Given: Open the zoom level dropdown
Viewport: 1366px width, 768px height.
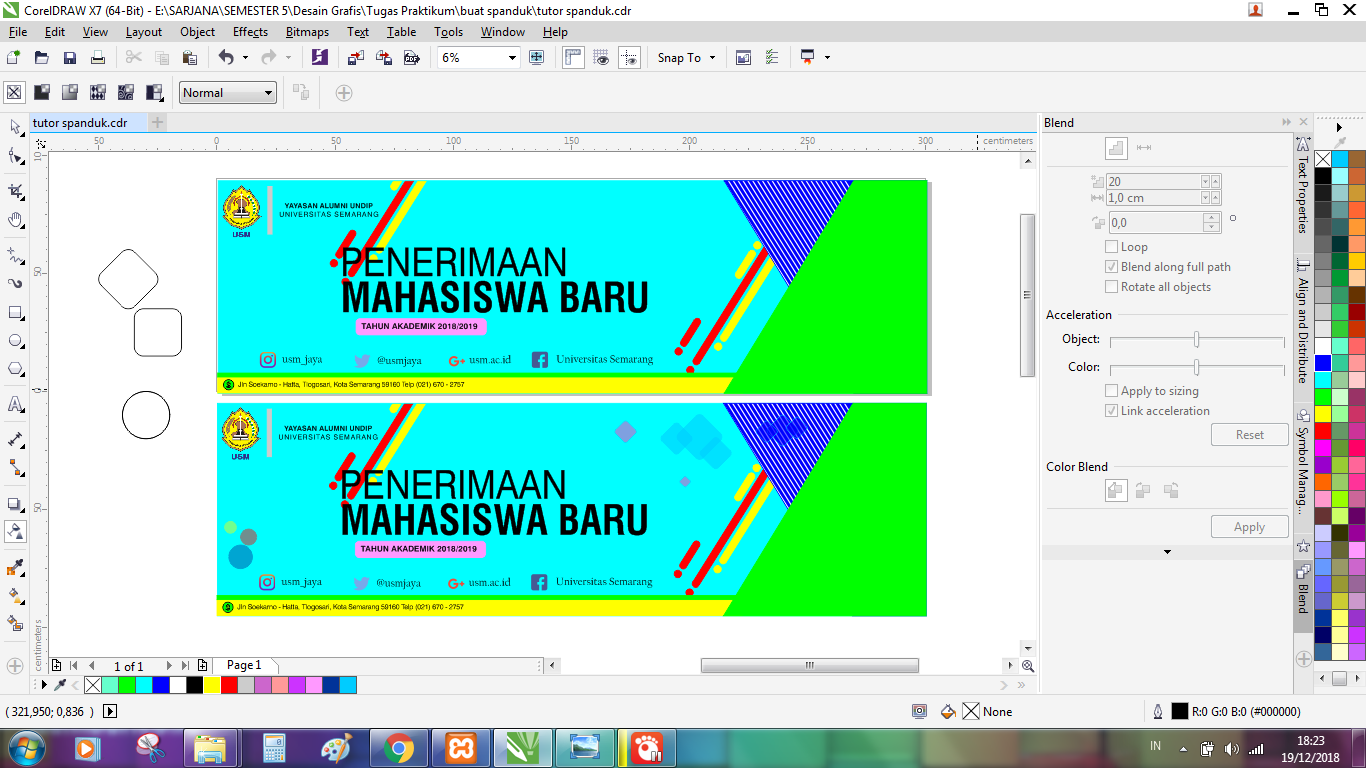Looking at the screenshot, I should pos(512,57).
